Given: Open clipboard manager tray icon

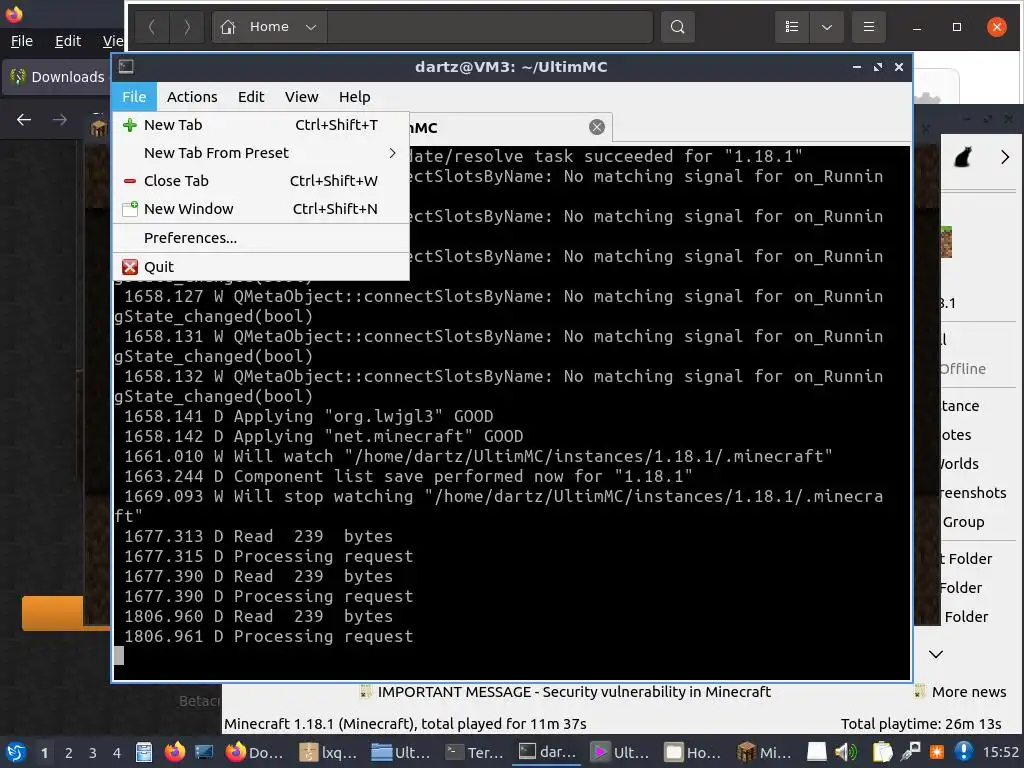Looking at the screenshot, I should 882,752.
